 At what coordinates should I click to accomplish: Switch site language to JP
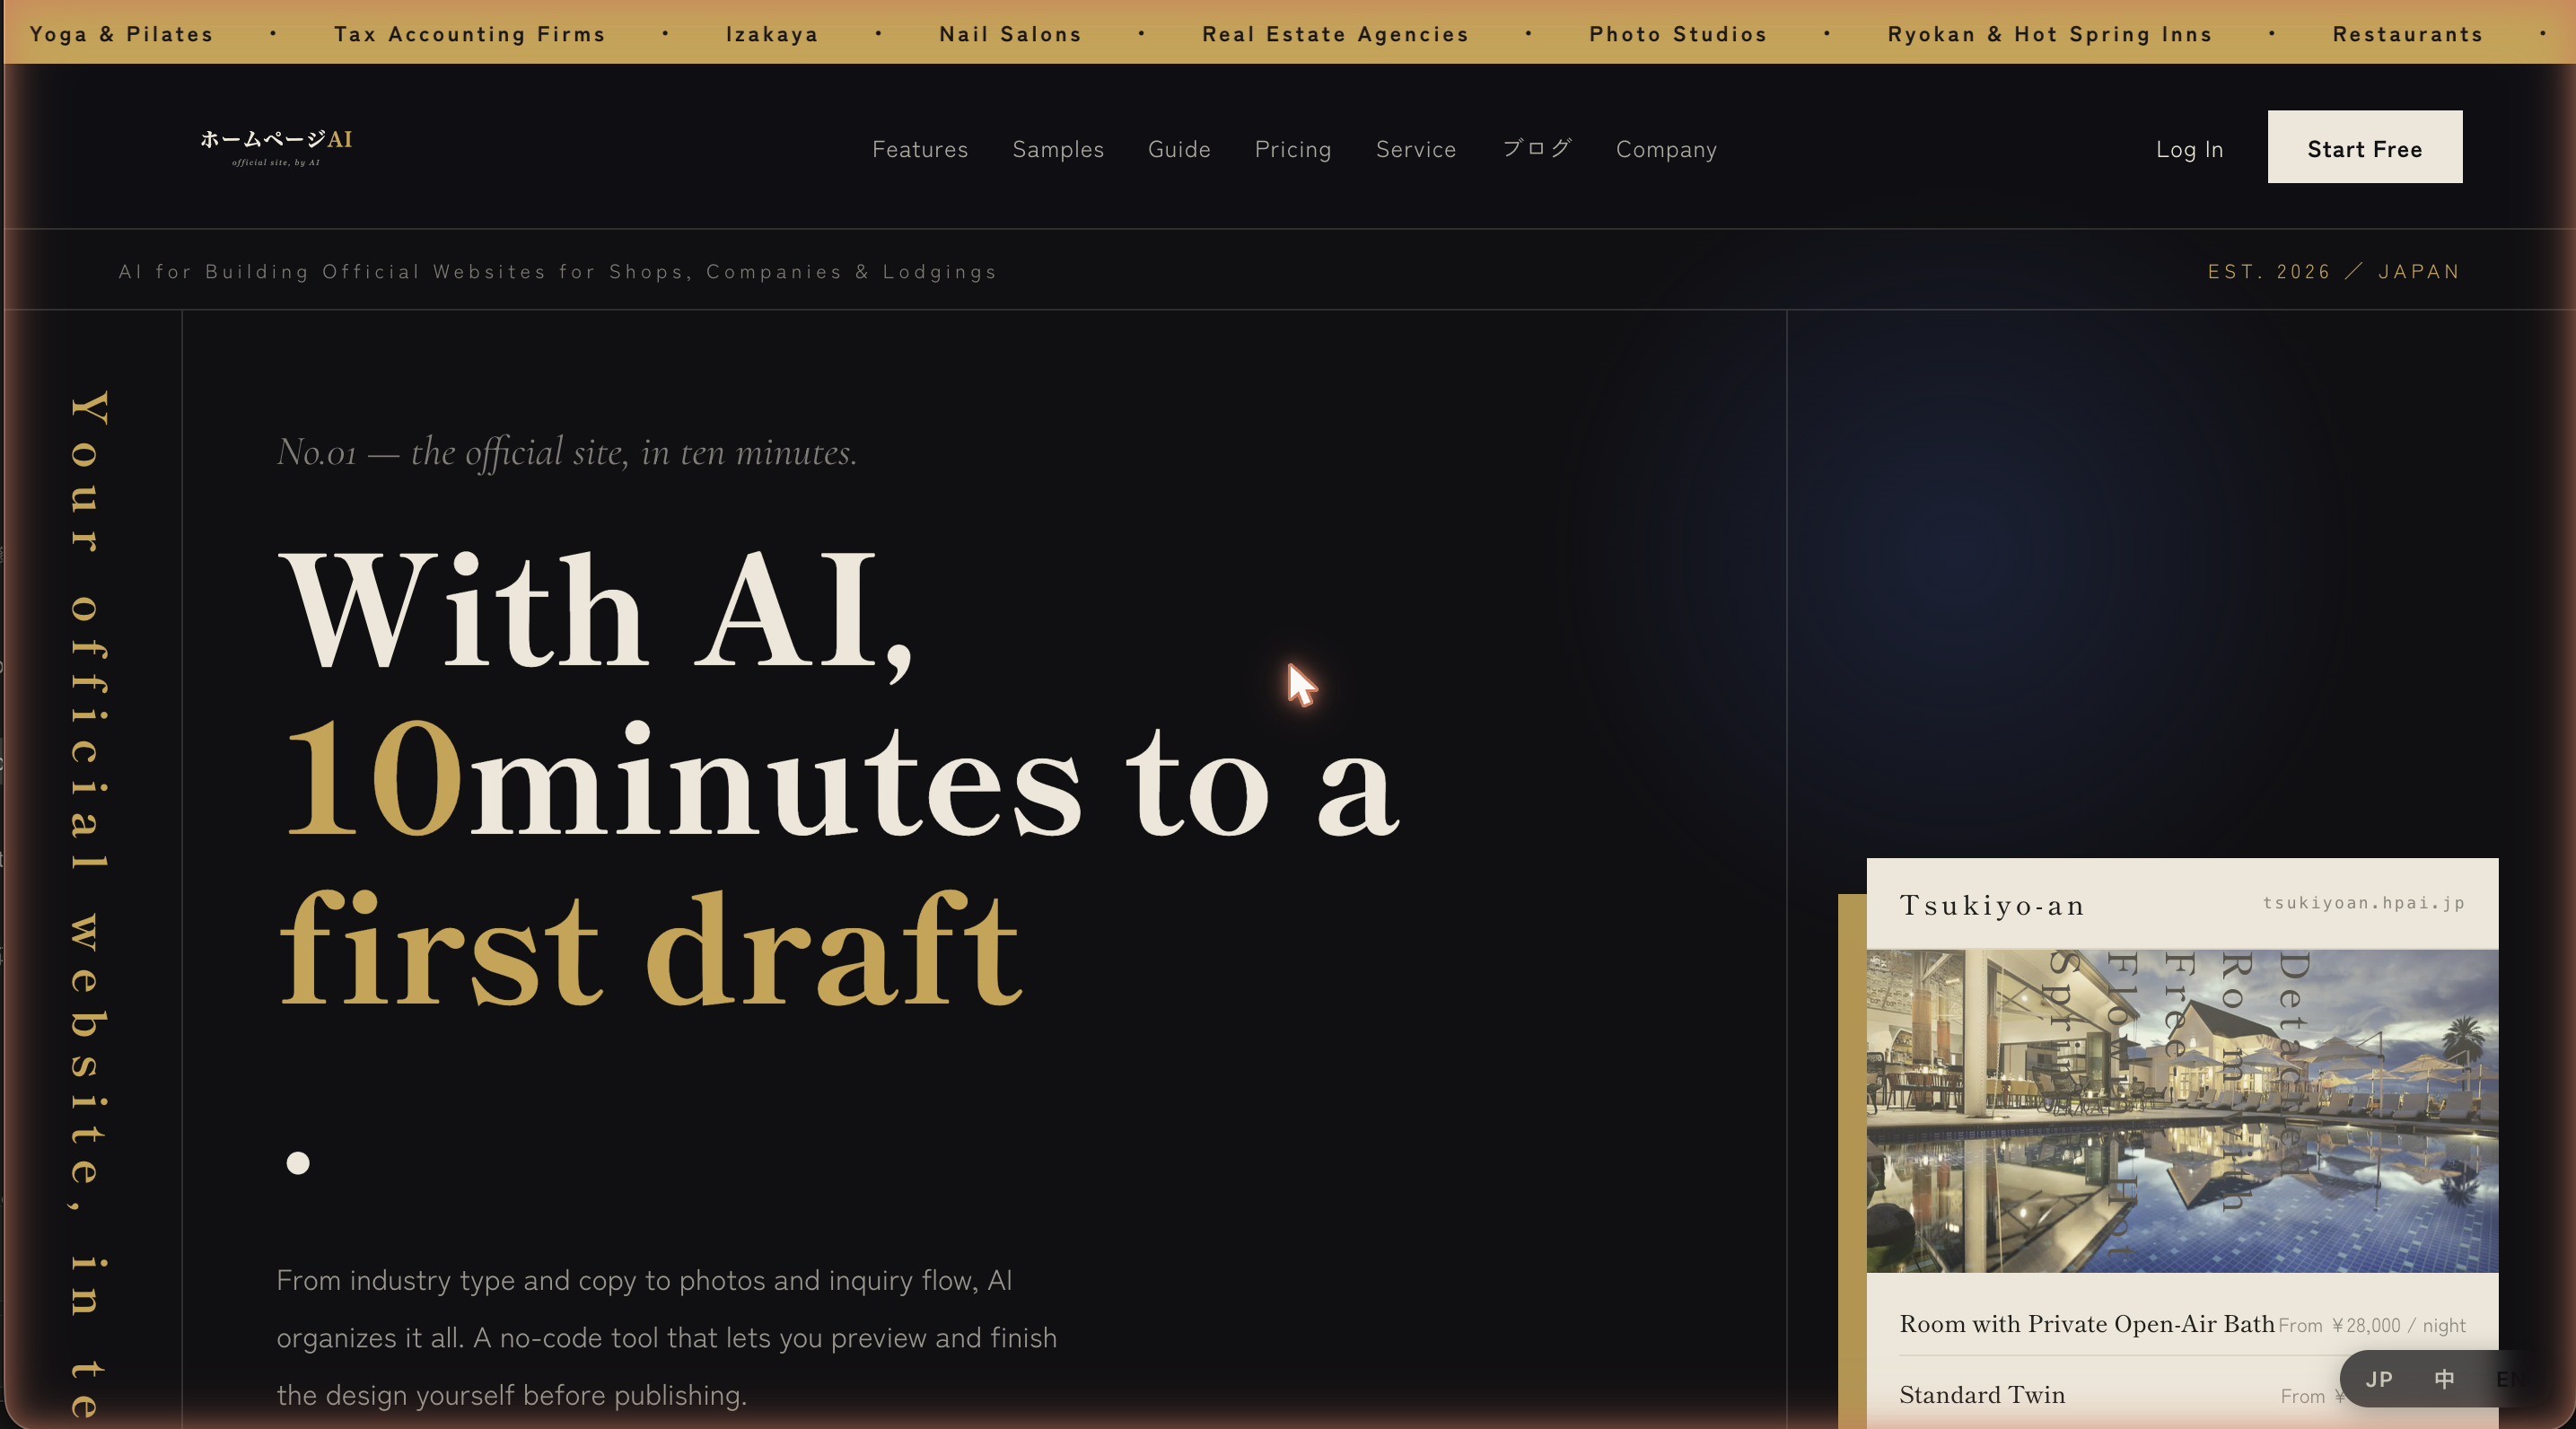pyautogui.click(x=2378, y=1379)
